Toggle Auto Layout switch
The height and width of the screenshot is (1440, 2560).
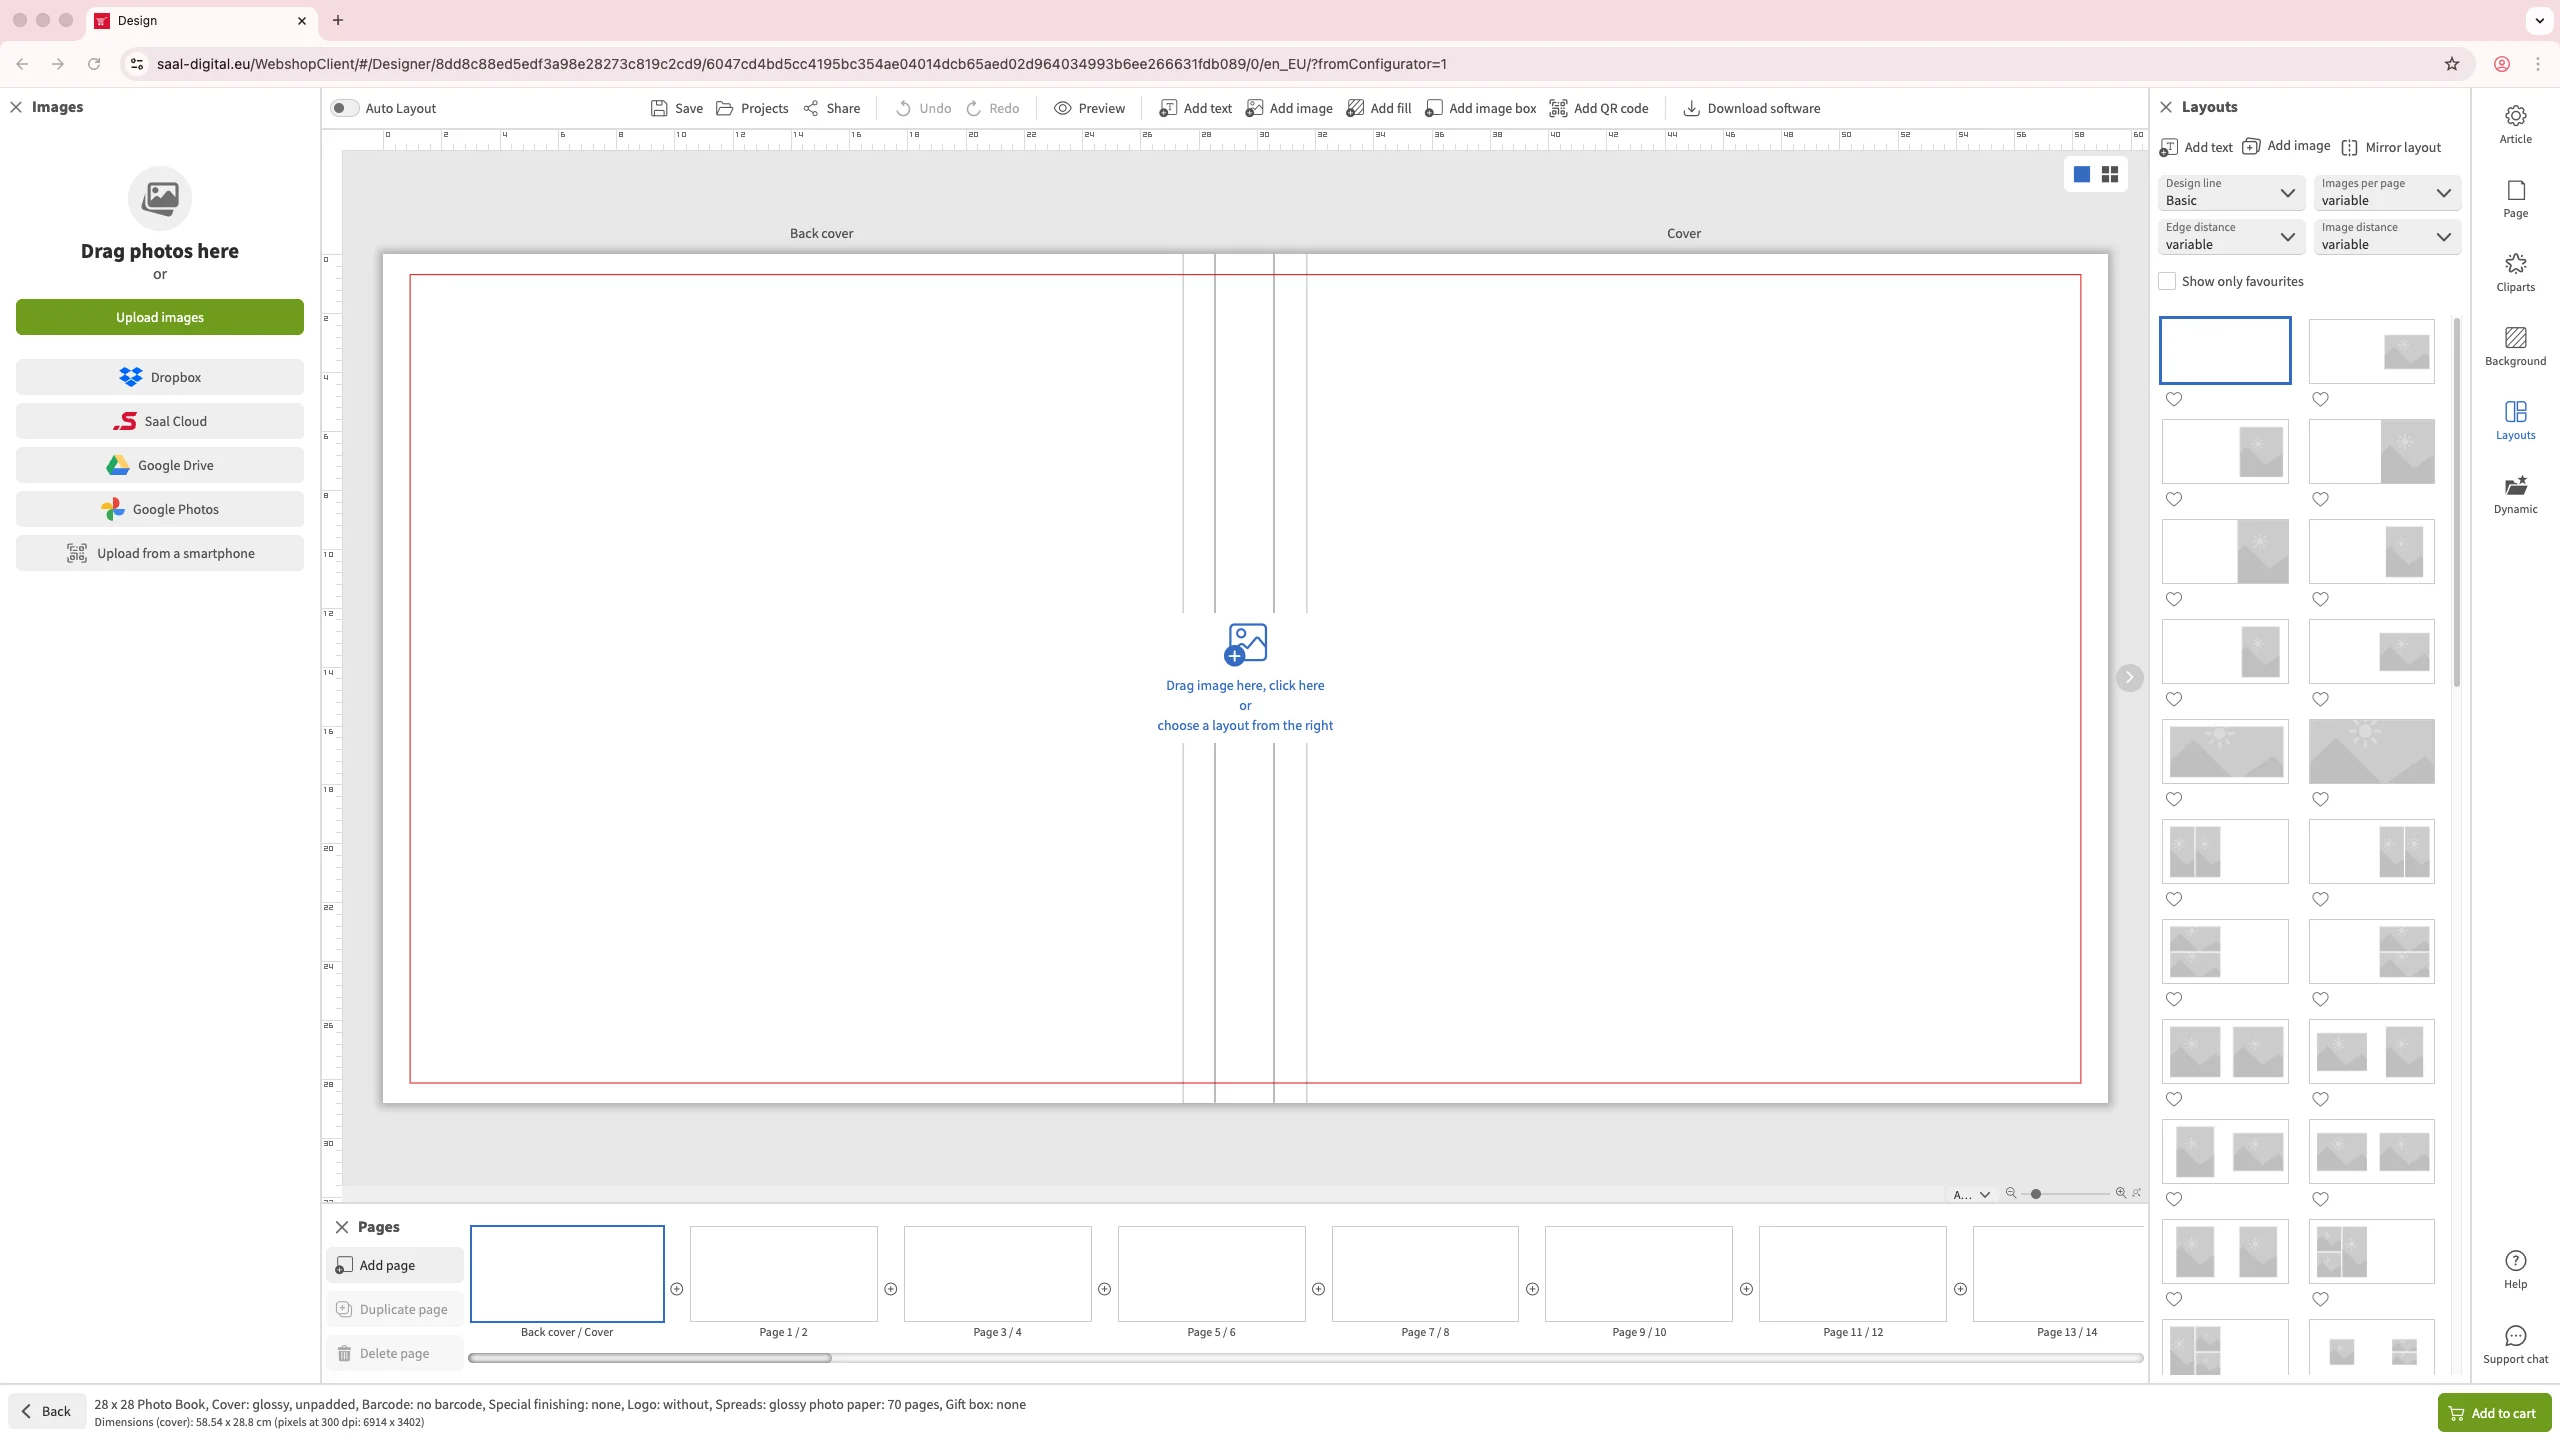[x=344, y=108]
